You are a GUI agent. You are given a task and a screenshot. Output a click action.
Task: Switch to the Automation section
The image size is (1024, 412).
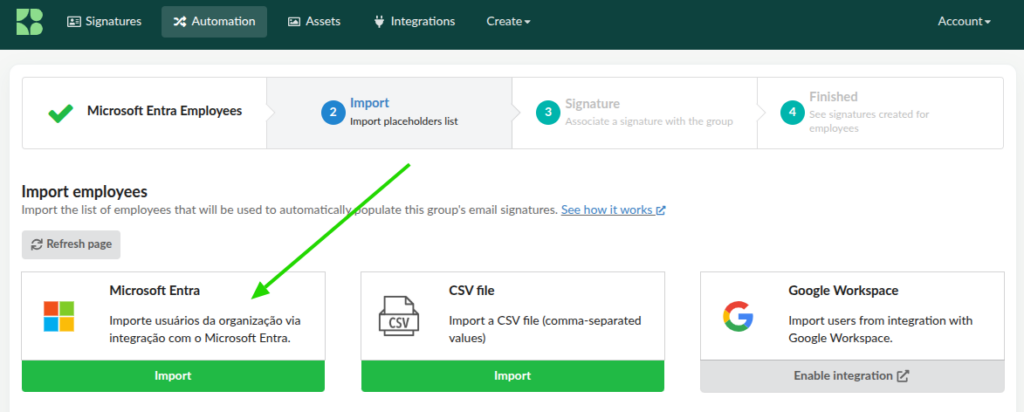click(x=214, y=21)
